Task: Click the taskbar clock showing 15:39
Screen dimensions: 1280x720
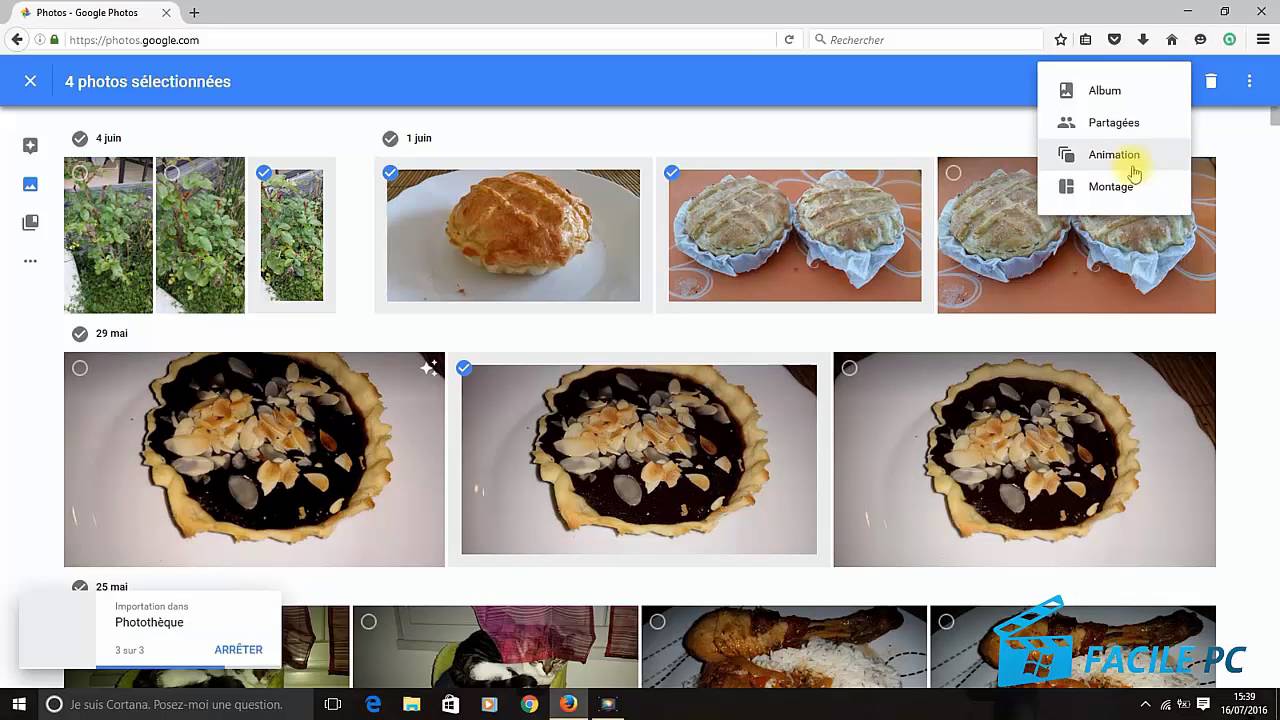Action: point(1245,704)
